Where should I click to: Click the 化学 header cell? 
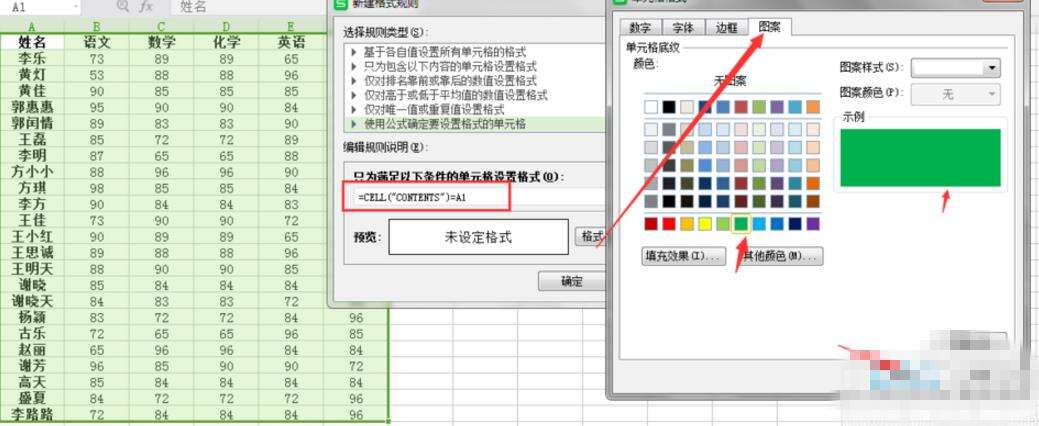pyautogui.click(x=227, y=42)
